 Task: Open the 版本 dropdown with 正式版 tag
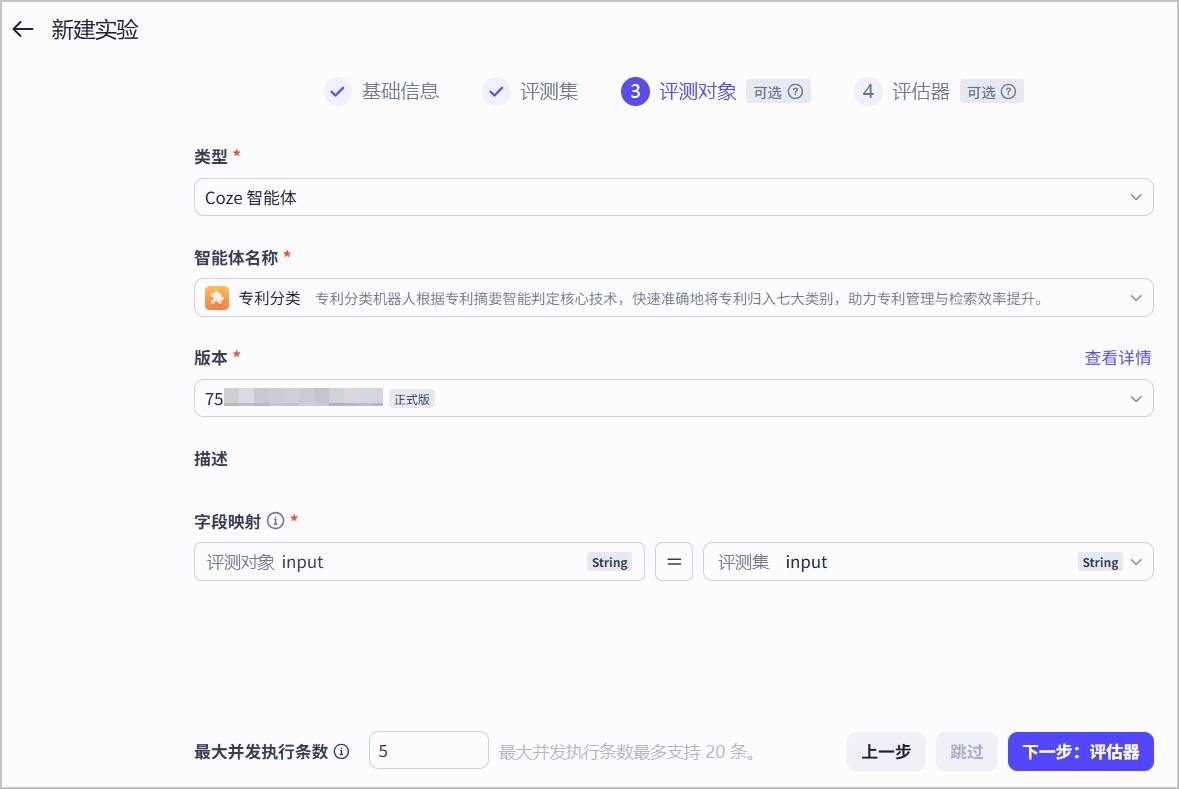[674, 398]
